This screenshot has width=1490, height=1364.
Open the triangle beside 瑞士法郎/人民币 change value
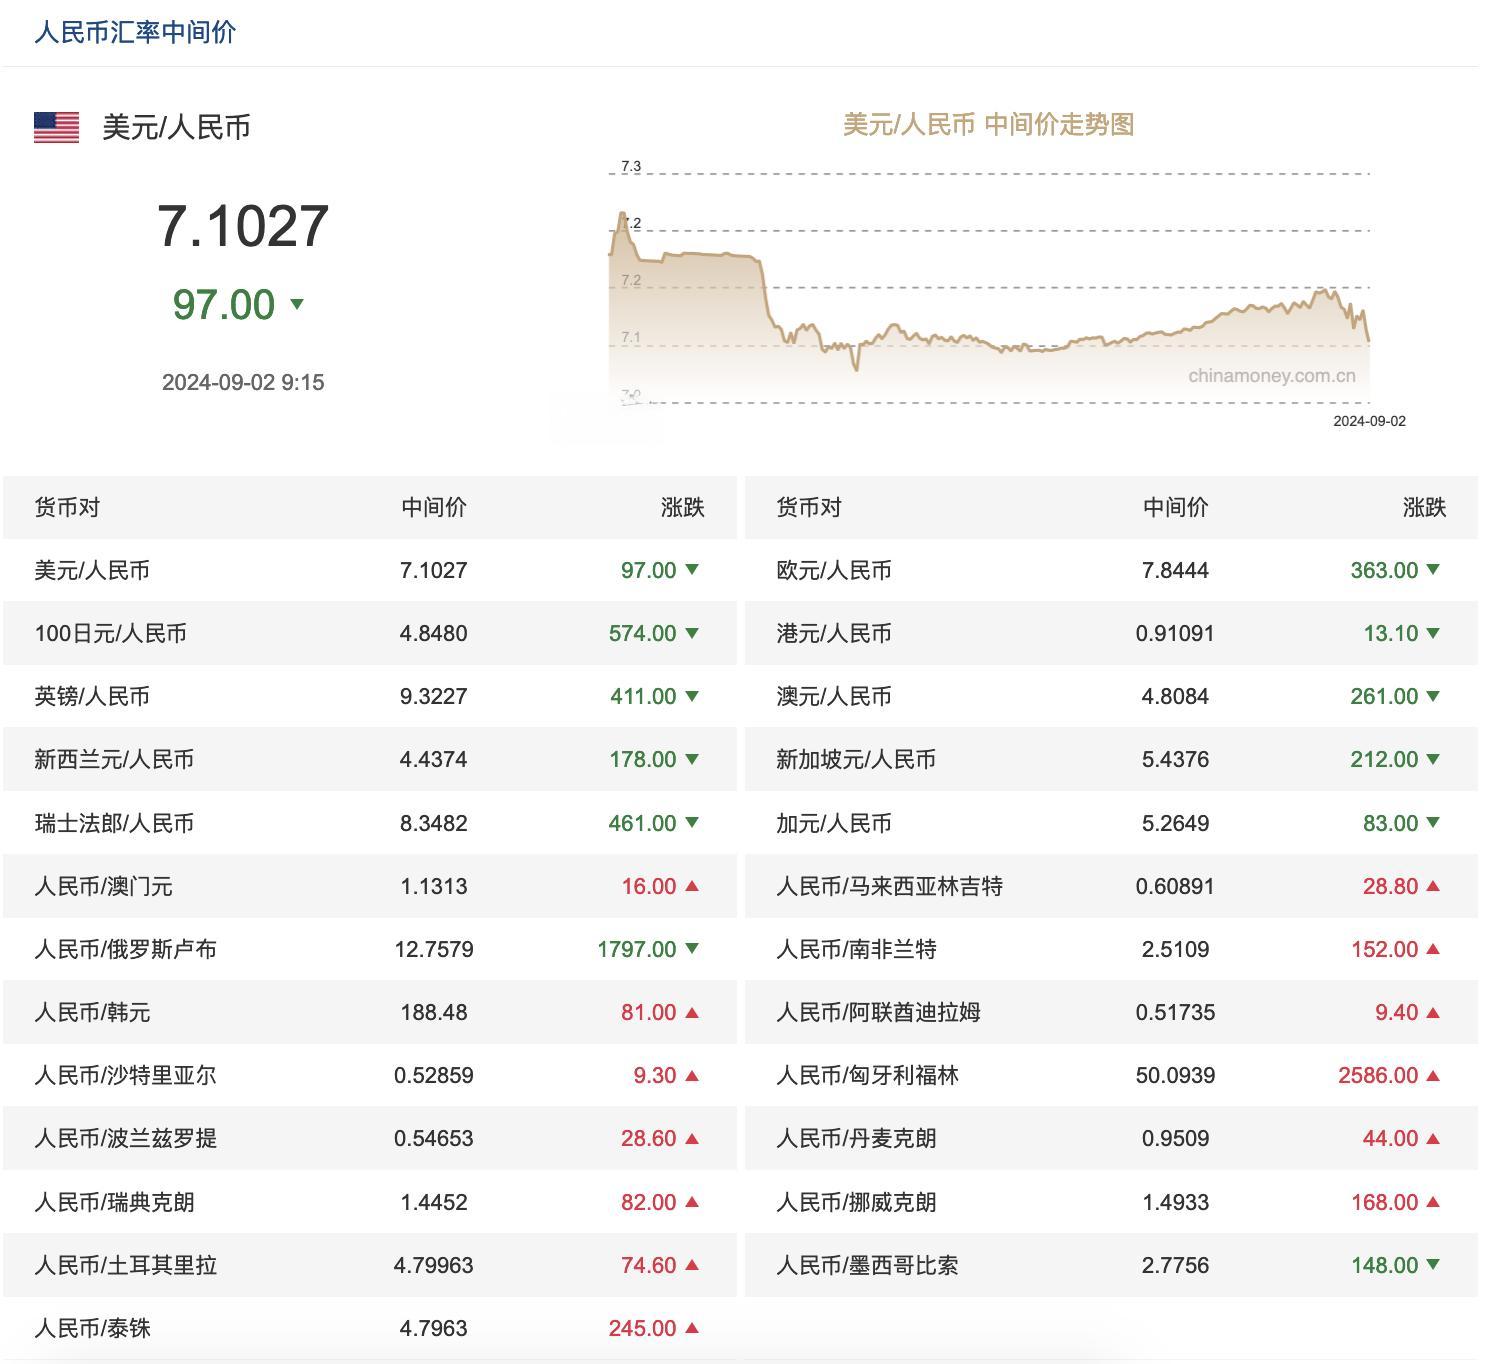click(692, 823)
